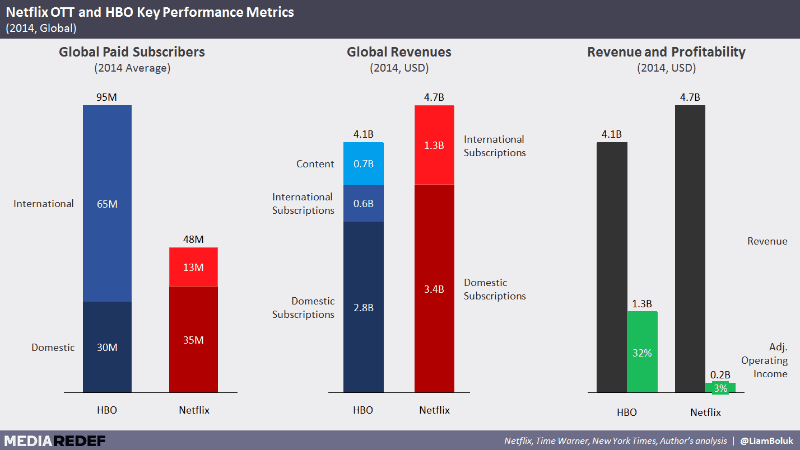Select the HBO 2.8B domestic subscriptions segment
Image resolution: width=800 pixels, height=450 pixels.
tap(363, 307)
